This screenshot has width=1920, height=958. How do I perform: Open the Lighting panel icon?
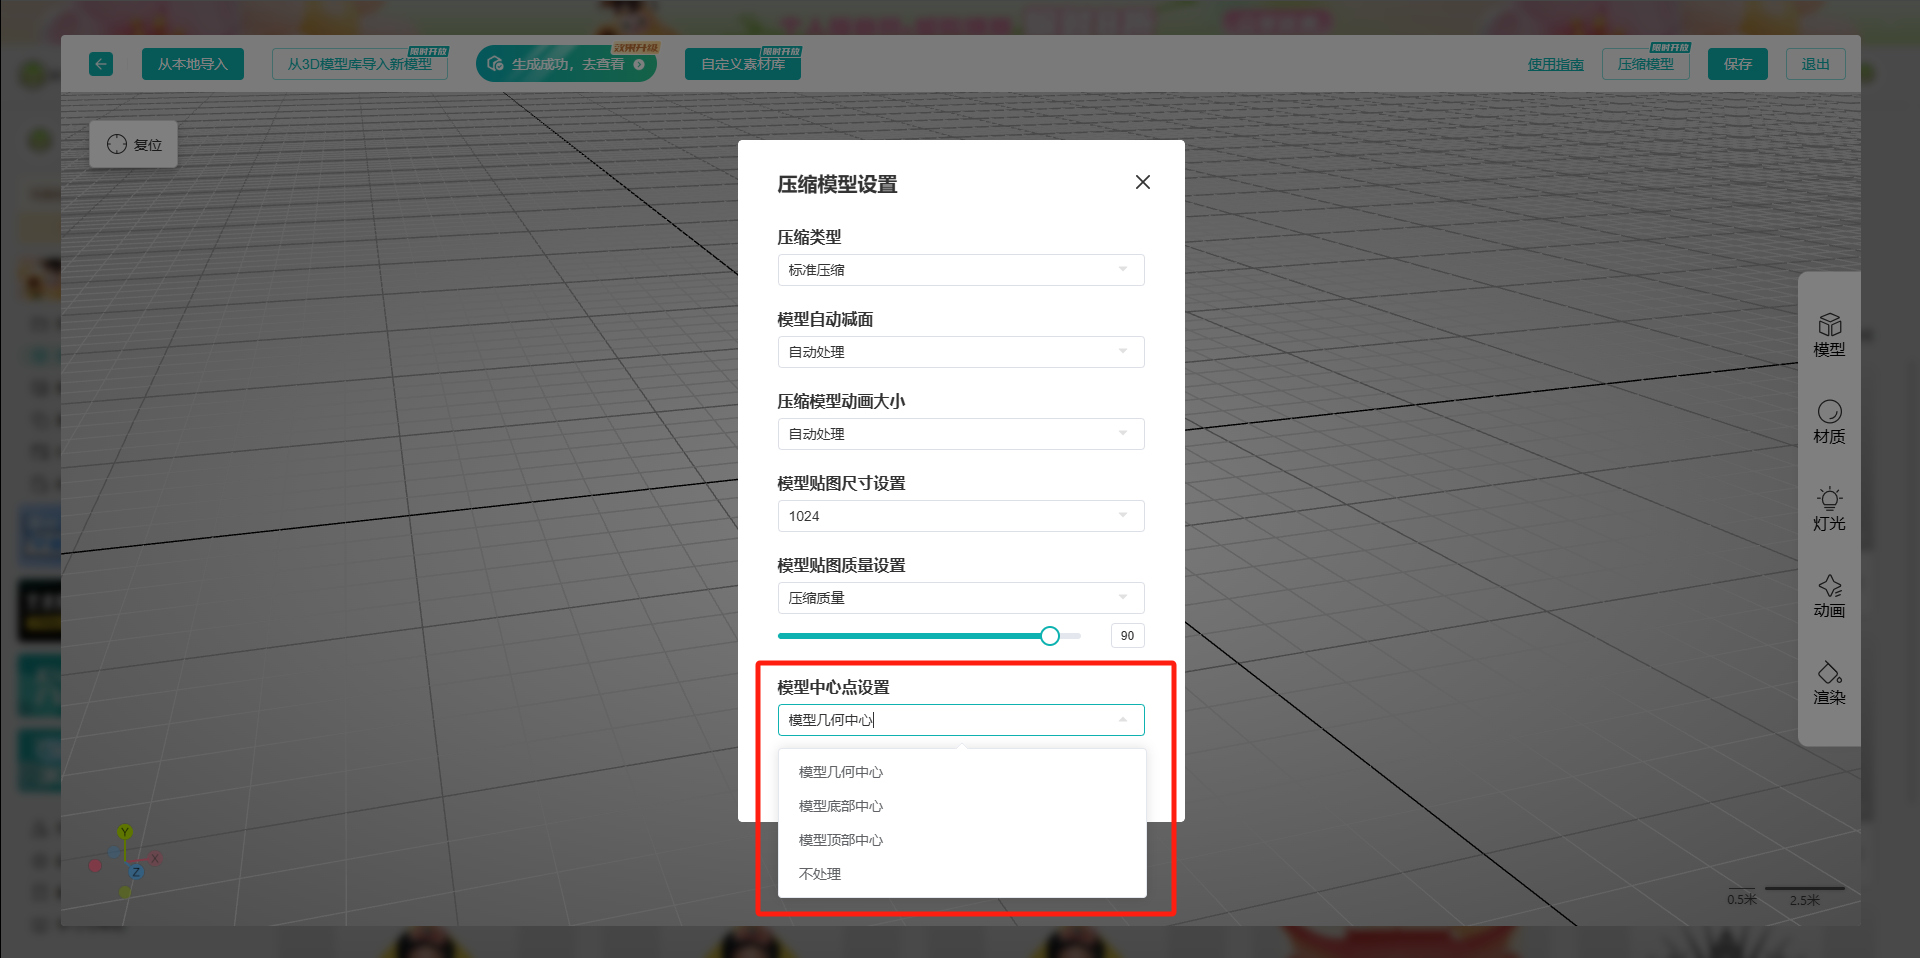[1829, 509]
